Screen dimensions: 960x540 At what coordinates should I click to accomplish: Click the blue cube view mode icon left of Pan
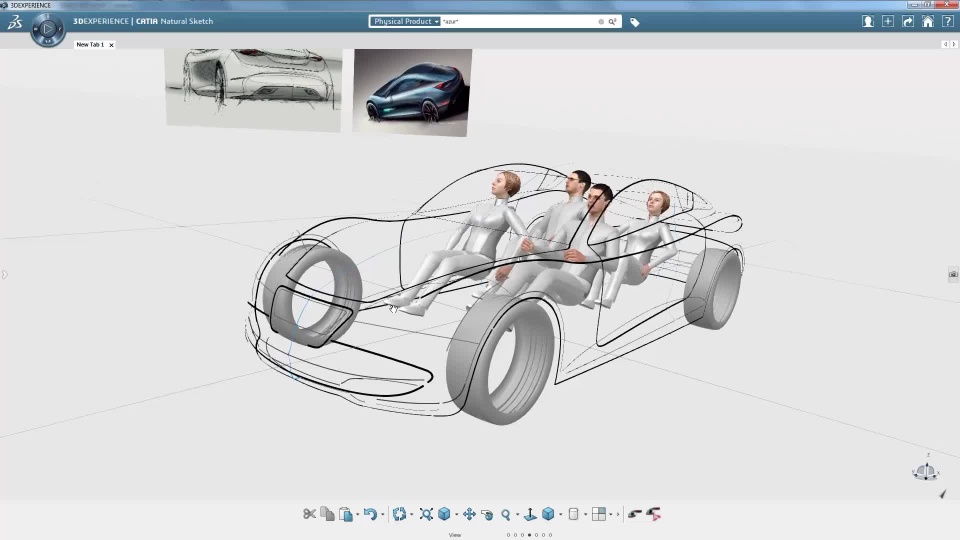tap(444, 514)
